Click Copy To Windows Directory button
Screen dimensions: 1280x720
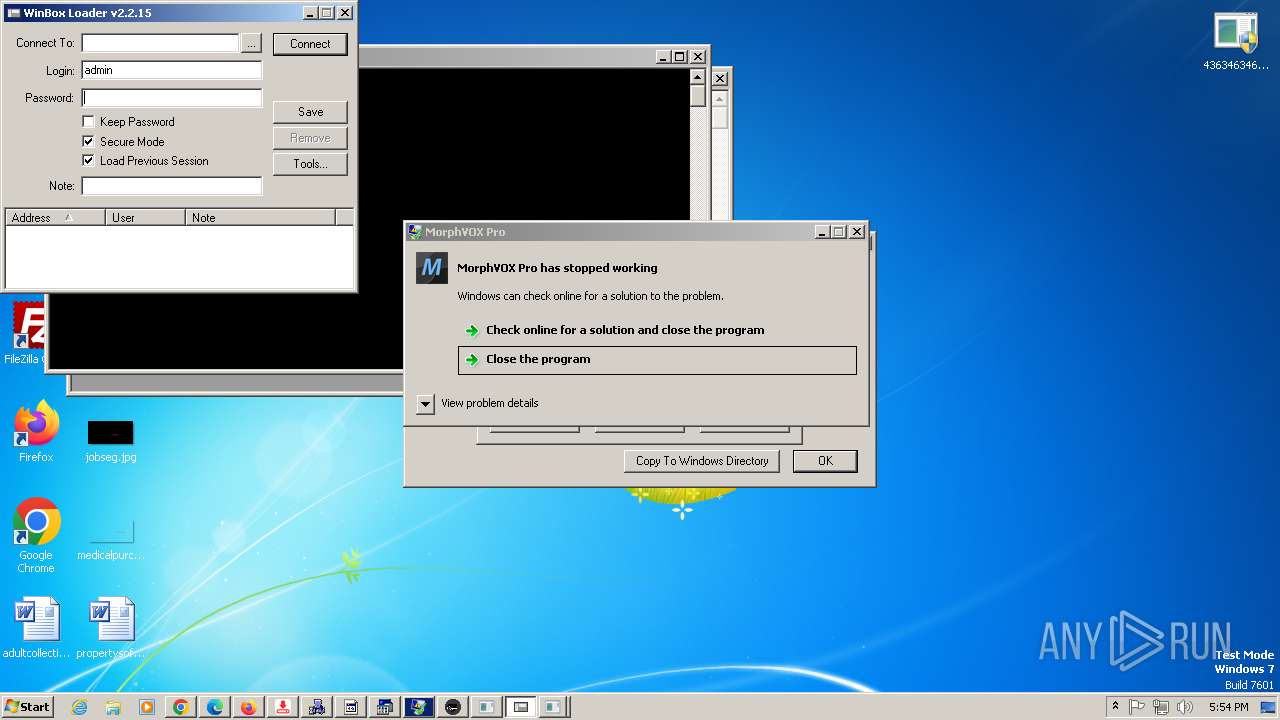tap(702, 461)
